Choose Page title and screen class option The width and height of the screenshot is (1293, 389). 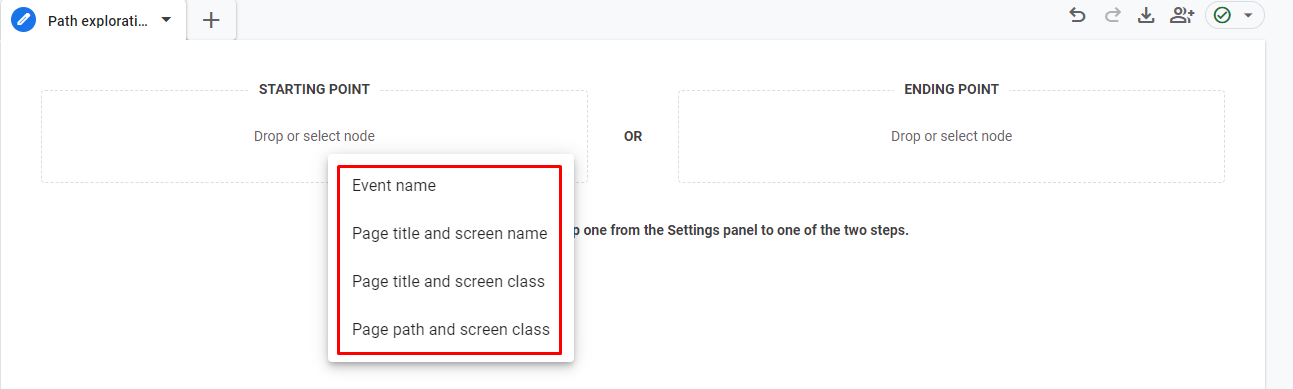pos(450,281)
